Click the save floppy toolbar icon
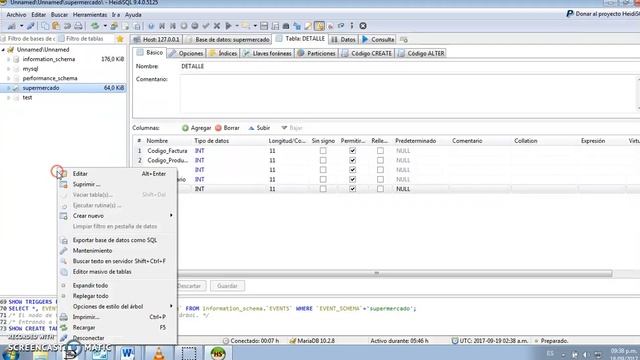The width and height of the screenshot is (640, 360). [264, 26]
